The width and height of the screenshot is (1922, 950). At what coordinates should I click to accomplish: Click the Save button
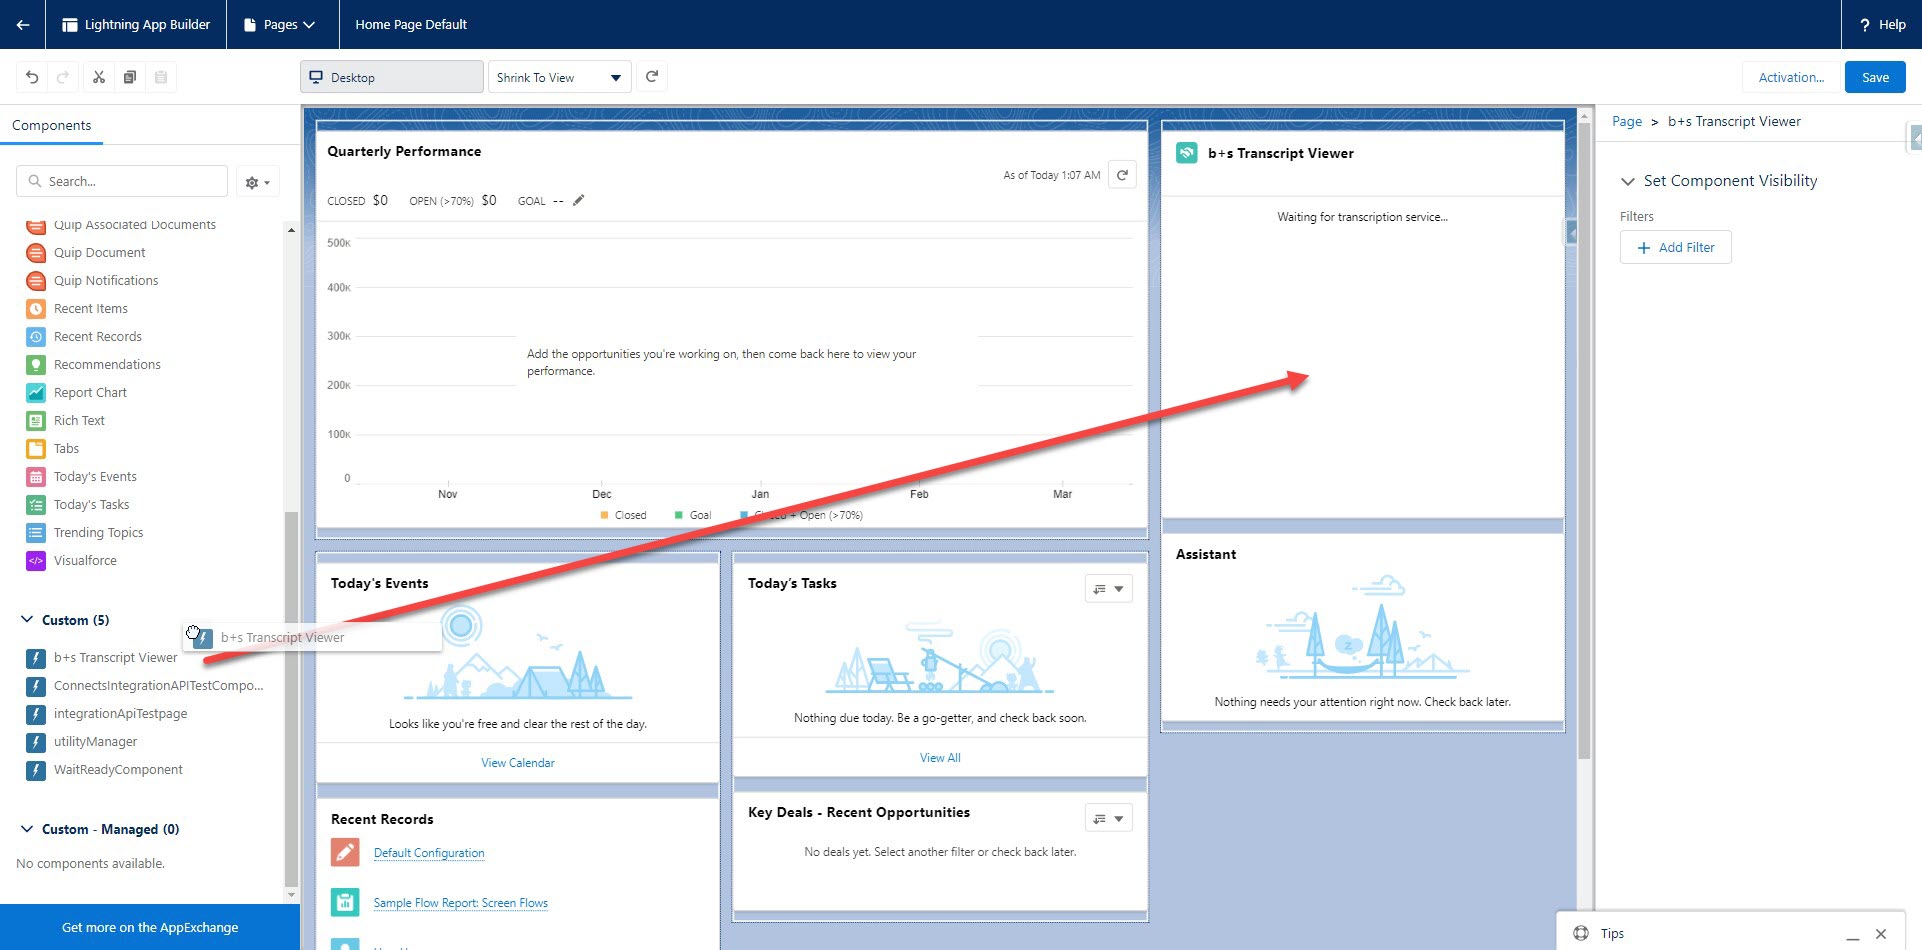tap(1875, 77)
